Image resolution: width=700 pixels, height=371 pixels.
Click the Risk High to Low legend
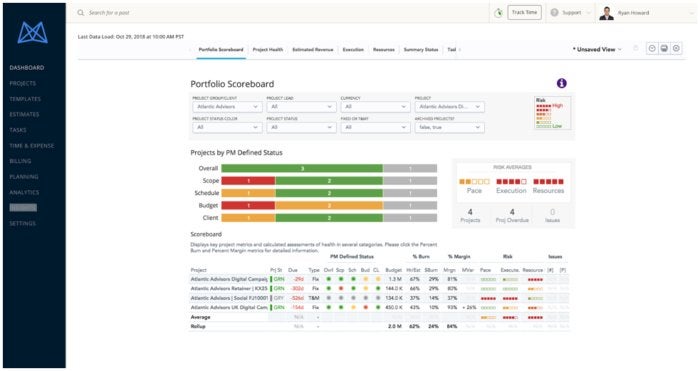[552, 113]
